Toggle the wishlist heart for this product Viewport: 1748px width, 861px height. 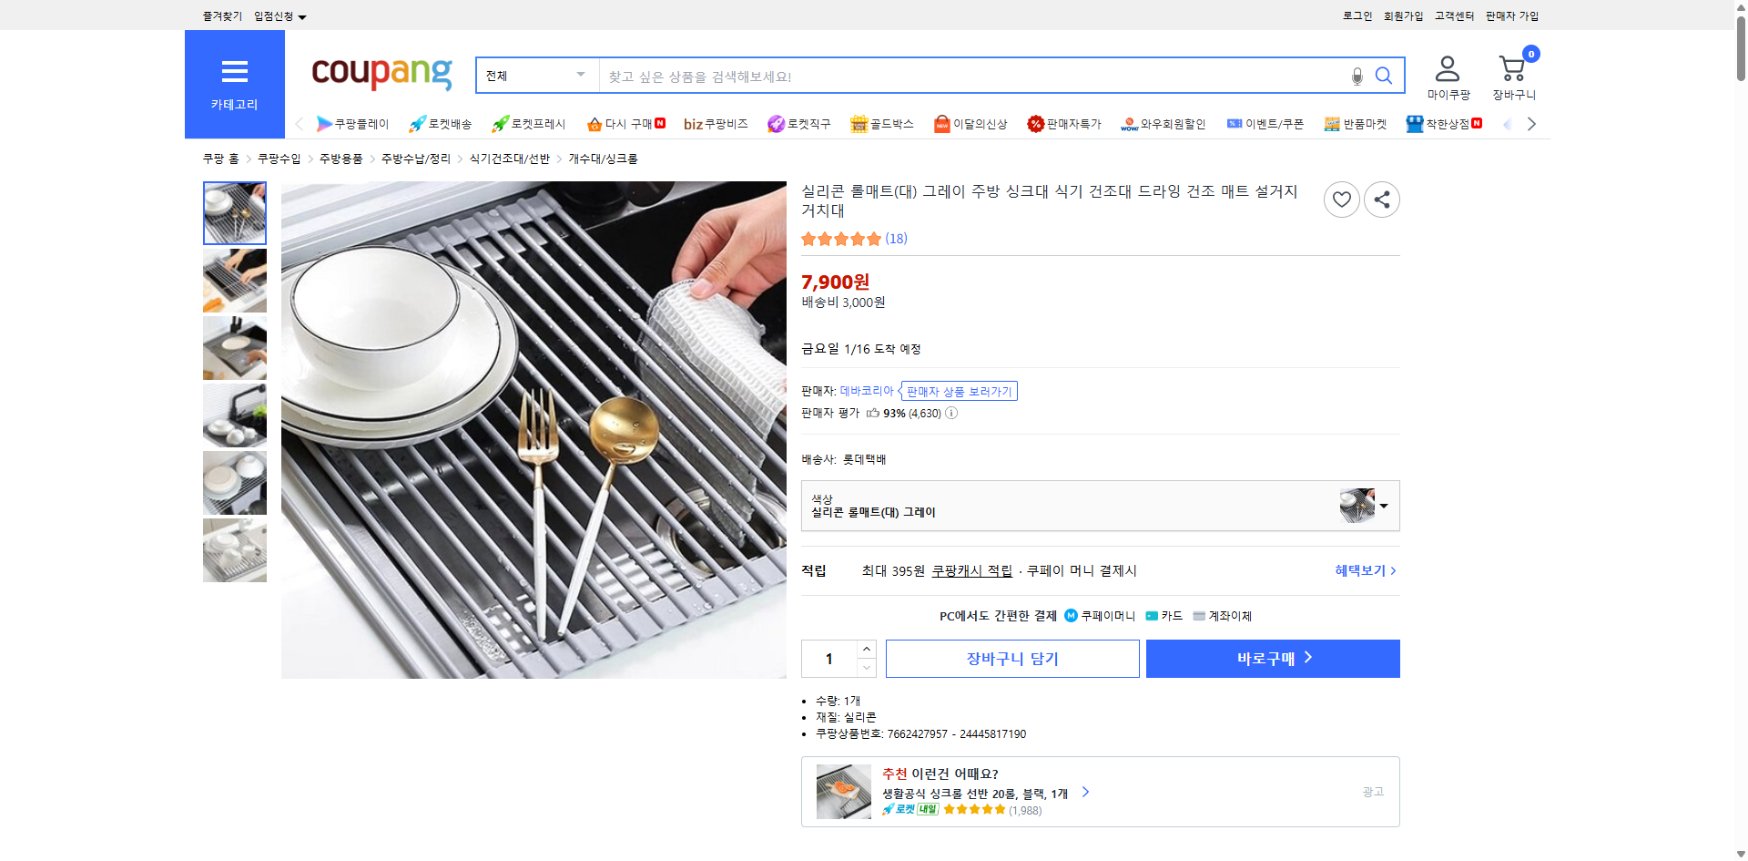coord(1341,200)
